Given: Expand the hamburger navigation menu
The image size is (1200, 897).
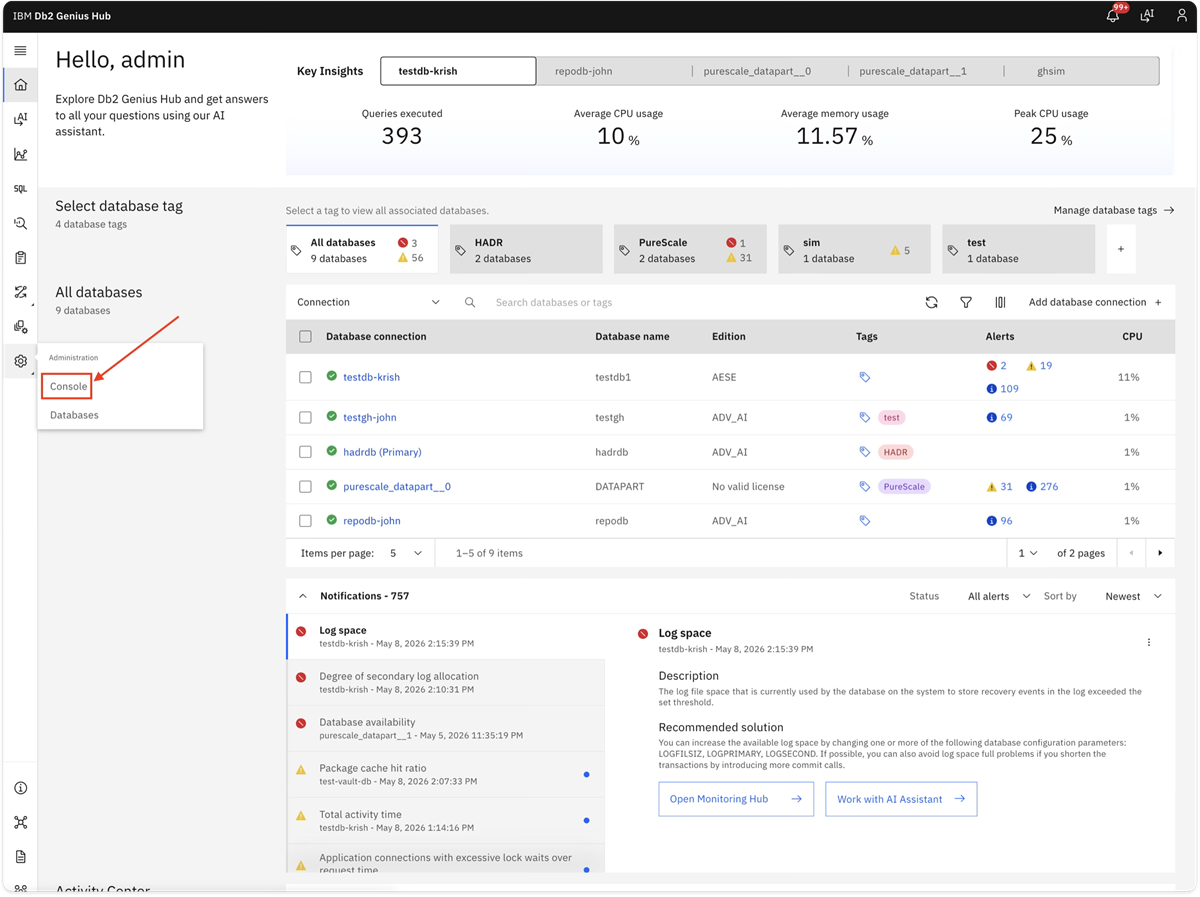Looking at the screenshot, I should 20,50.
